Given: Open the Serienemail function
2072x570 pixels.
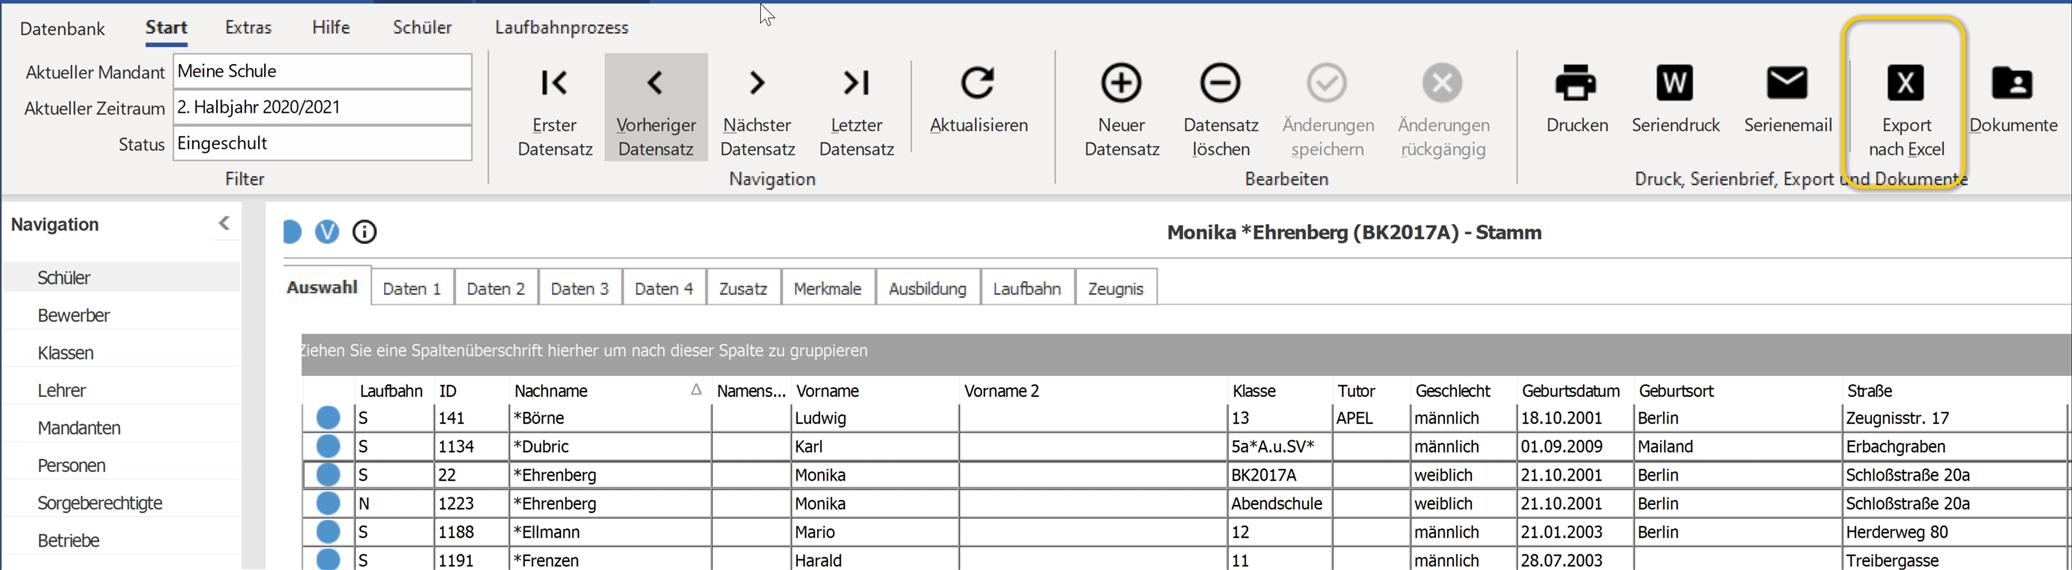Looking at the screenshot, I should coord(1787,100).
